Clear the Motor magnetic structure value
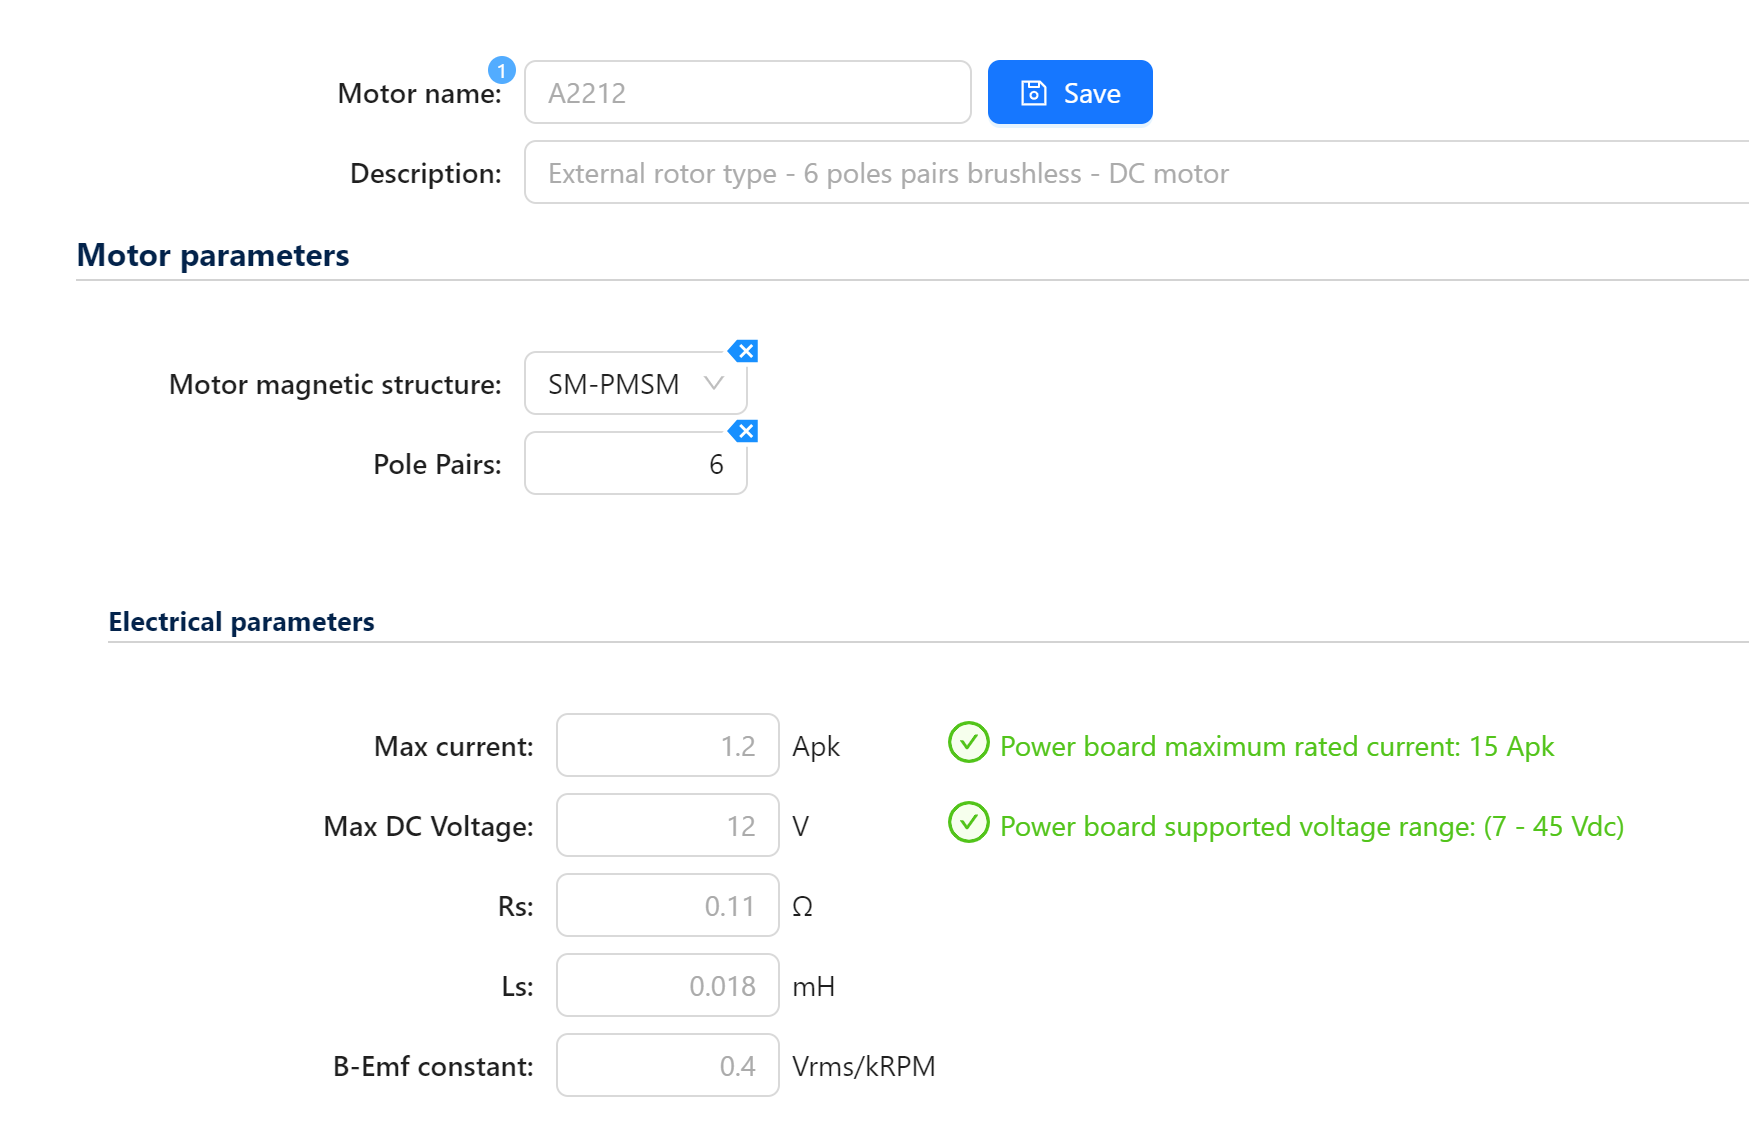 click(x=744, y=351)
